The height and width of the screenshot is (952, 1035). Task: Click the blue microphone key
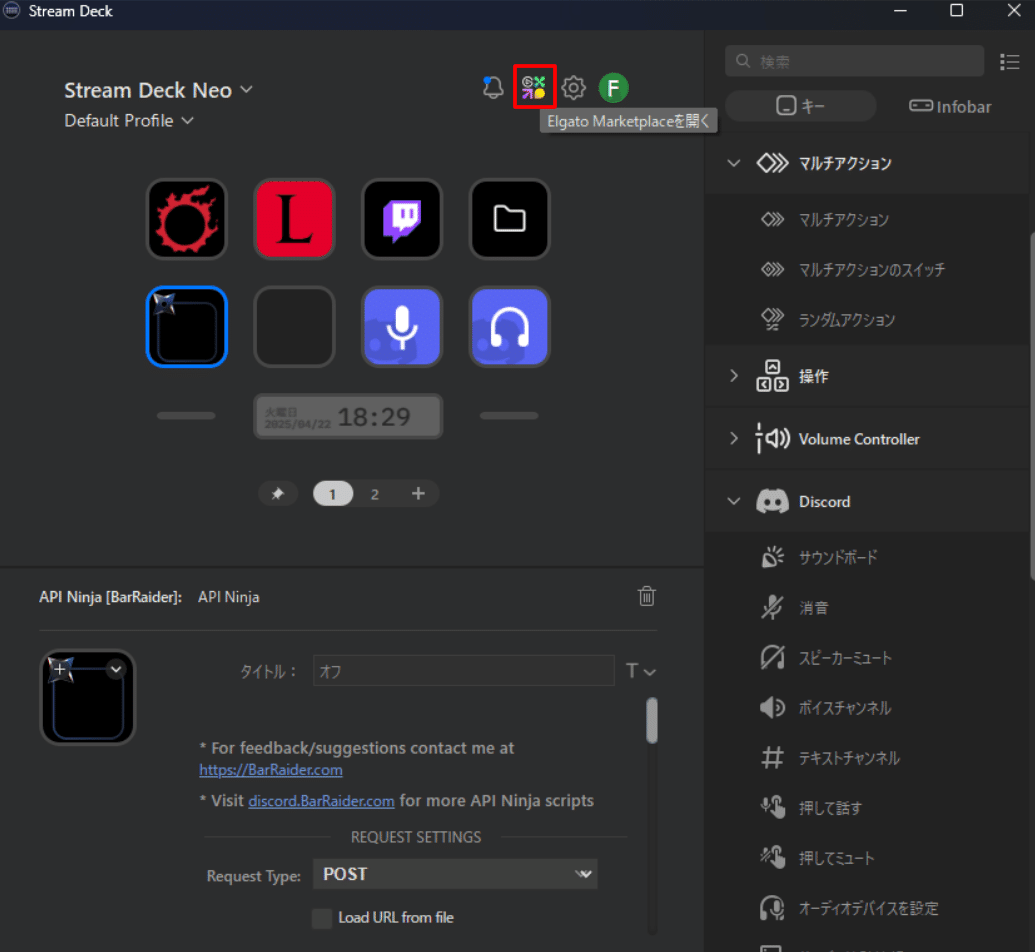401,327
